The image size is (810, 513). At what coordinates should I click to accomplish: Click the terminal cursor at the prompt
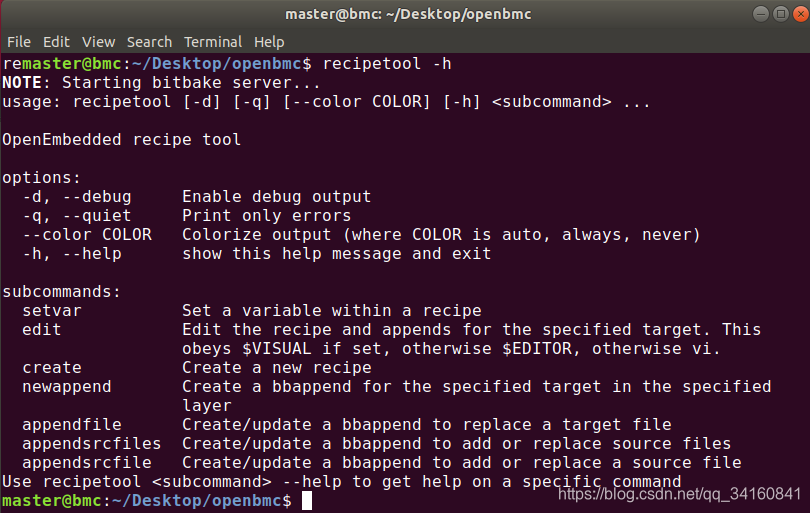tap(307, 501)
